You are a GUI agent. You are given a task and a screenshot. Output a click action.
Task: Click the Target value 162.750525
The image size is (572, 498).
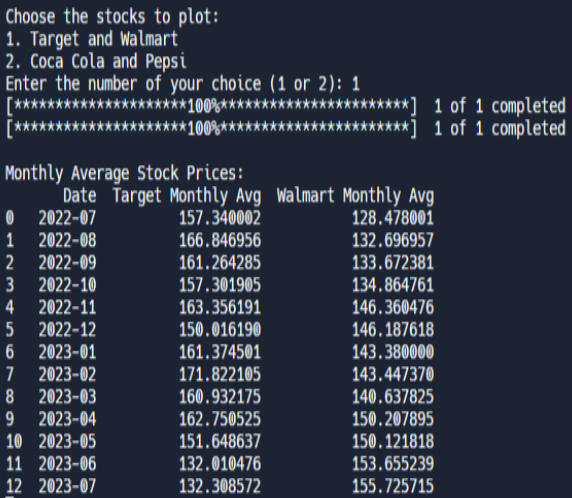pyautogui.click(x=220, y=419)
